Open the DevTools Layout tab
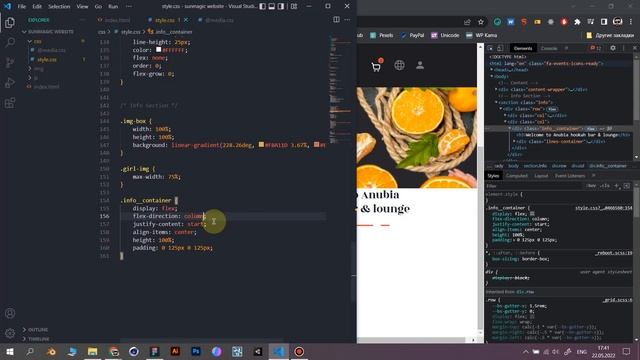Screen dimensions: 640x360 [541, 176]
